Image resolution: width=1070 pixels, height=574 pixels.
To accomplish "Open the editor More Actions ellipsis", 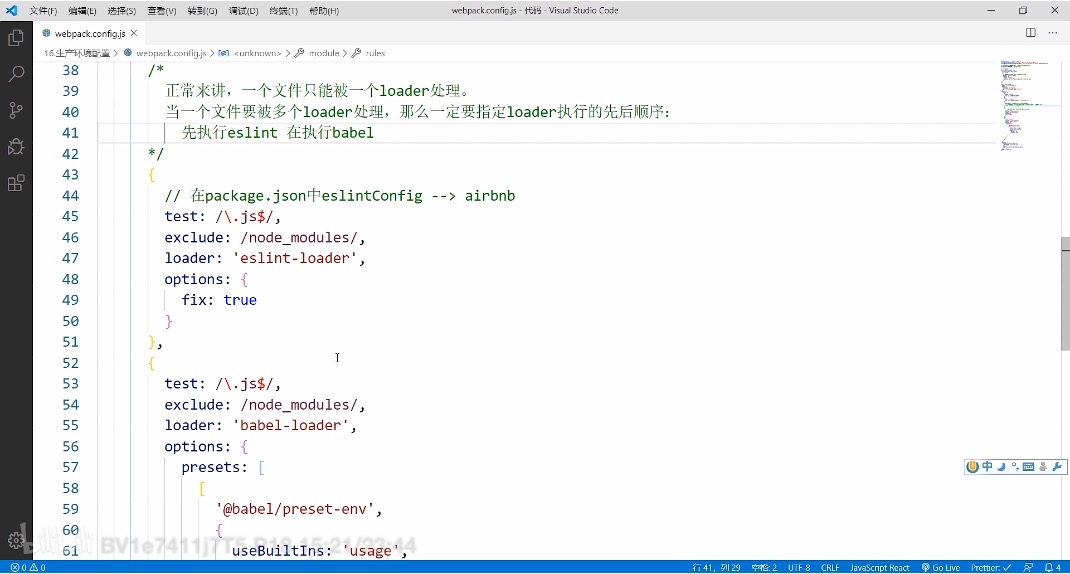I will point(1052,33).
